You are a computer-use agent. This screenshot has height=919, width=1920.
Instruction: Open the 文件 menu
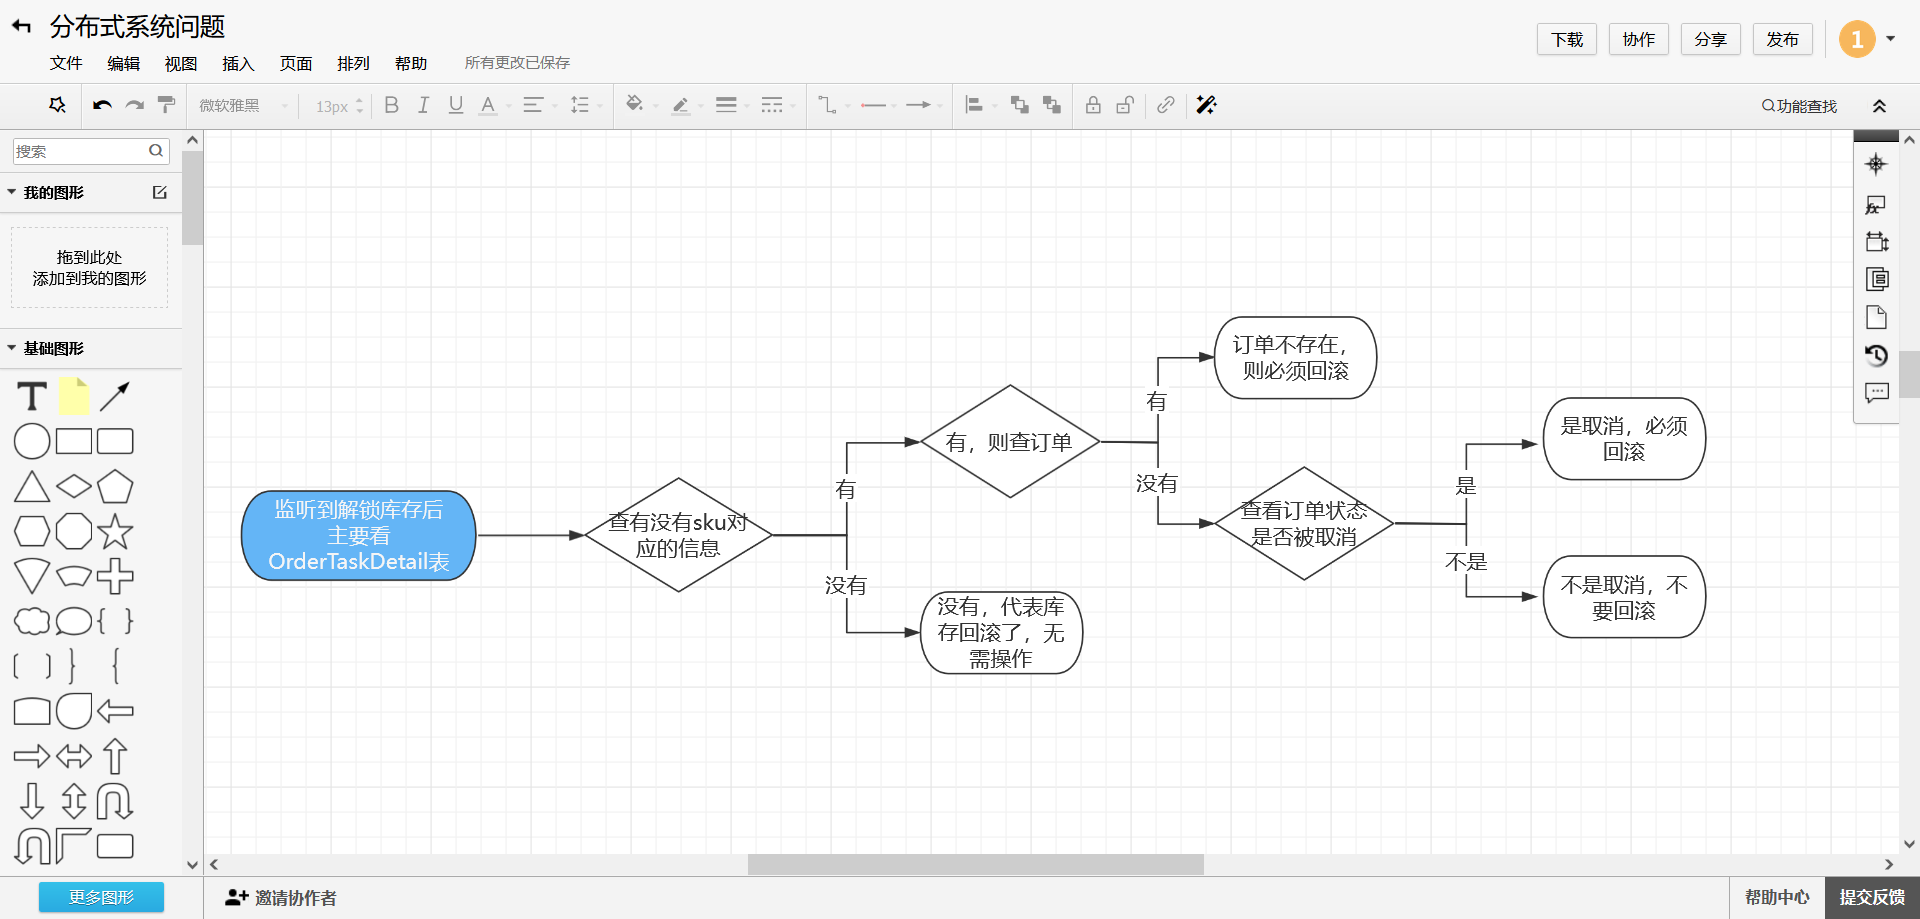(66, 63)
